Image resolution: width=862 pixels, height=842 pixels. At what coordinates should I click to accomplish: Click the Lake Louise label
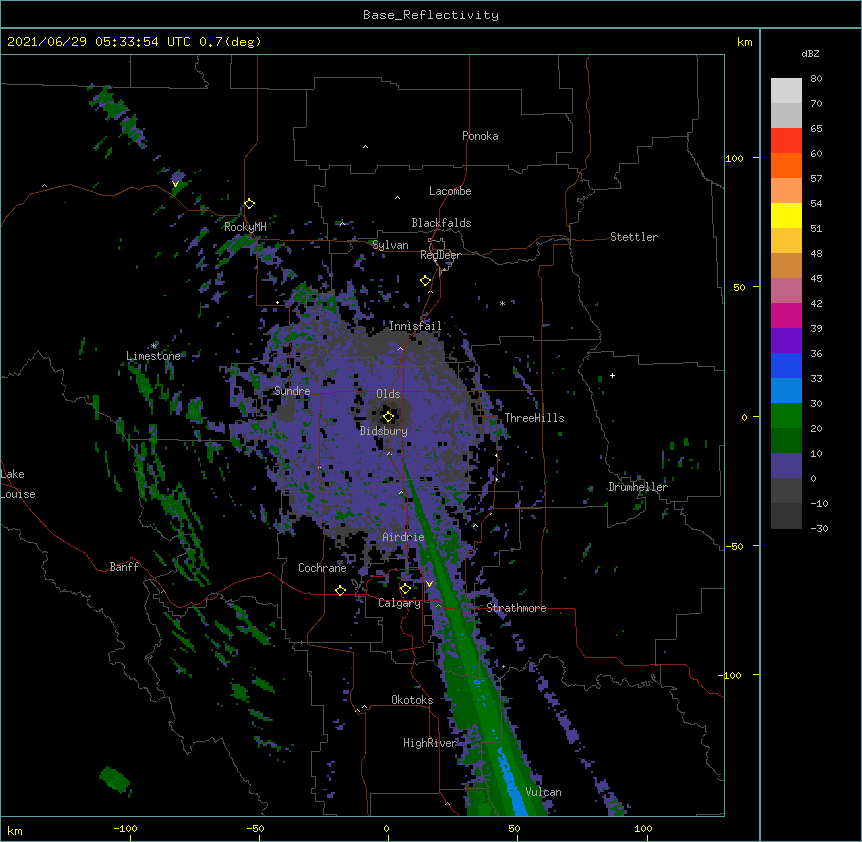pyautogui.click(x=18, y=484)
